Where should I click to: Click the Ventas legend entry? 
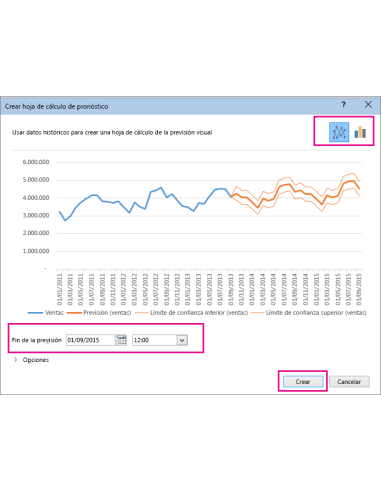(x=46, y=313)
